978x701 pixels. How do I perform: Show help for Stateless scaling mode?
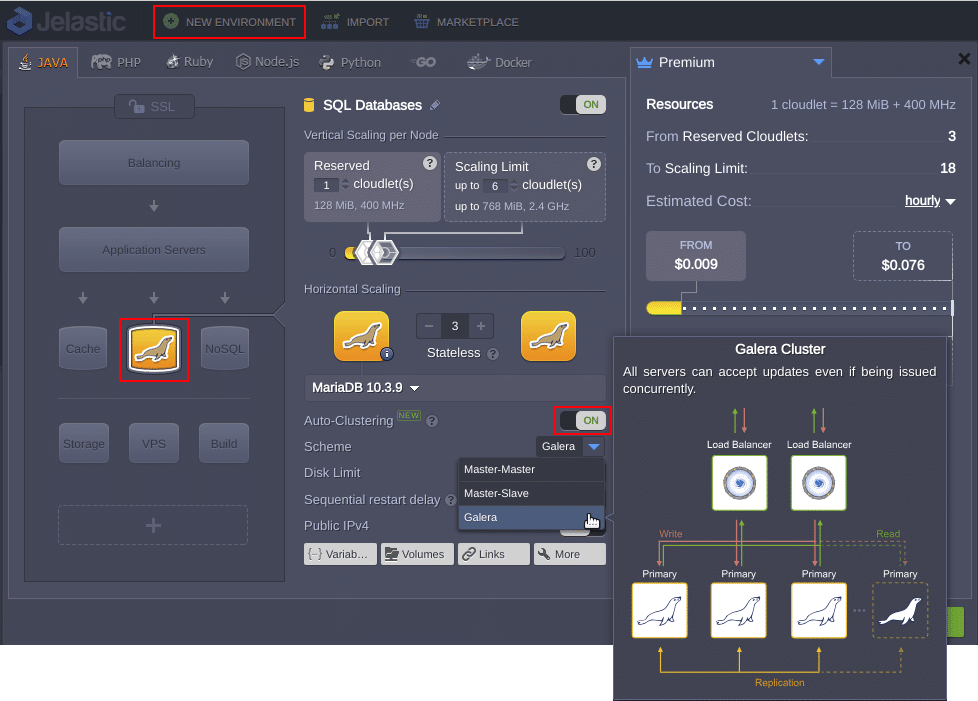point(493,354)
